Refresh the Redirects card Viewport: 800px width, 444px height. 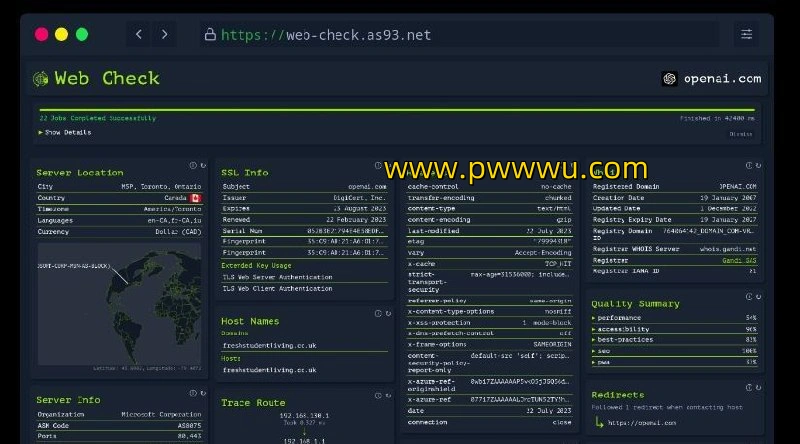(759, 387)
